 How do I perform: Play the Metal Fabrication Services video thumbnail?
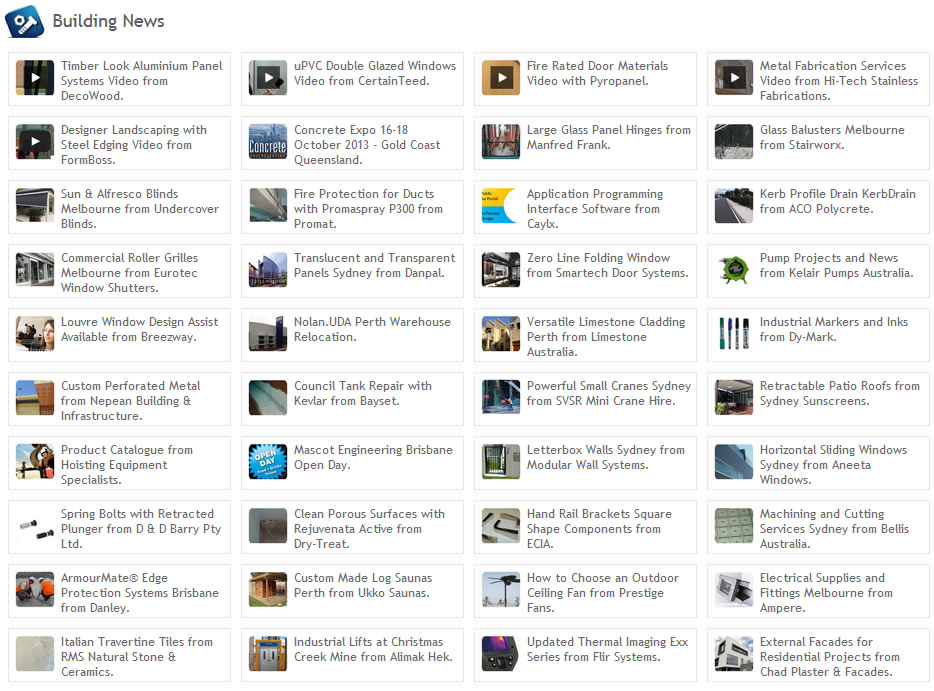(734, 77)
